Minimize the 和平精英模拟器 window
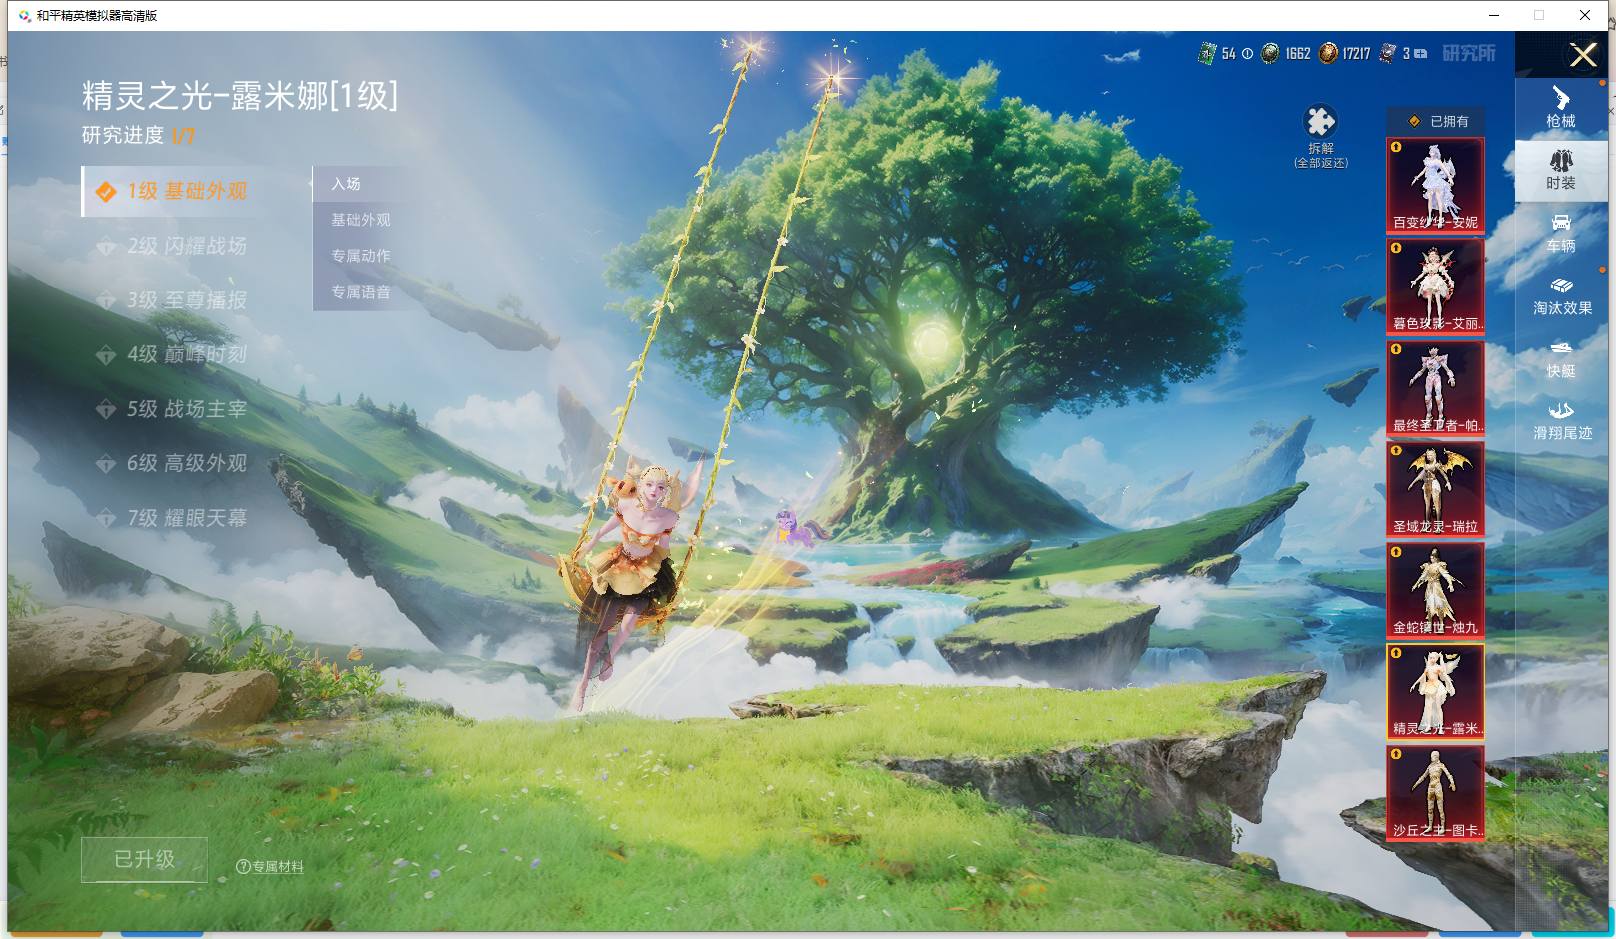Image resolution: width=1616 pixels, height=939 pixels. (1495, 15)
